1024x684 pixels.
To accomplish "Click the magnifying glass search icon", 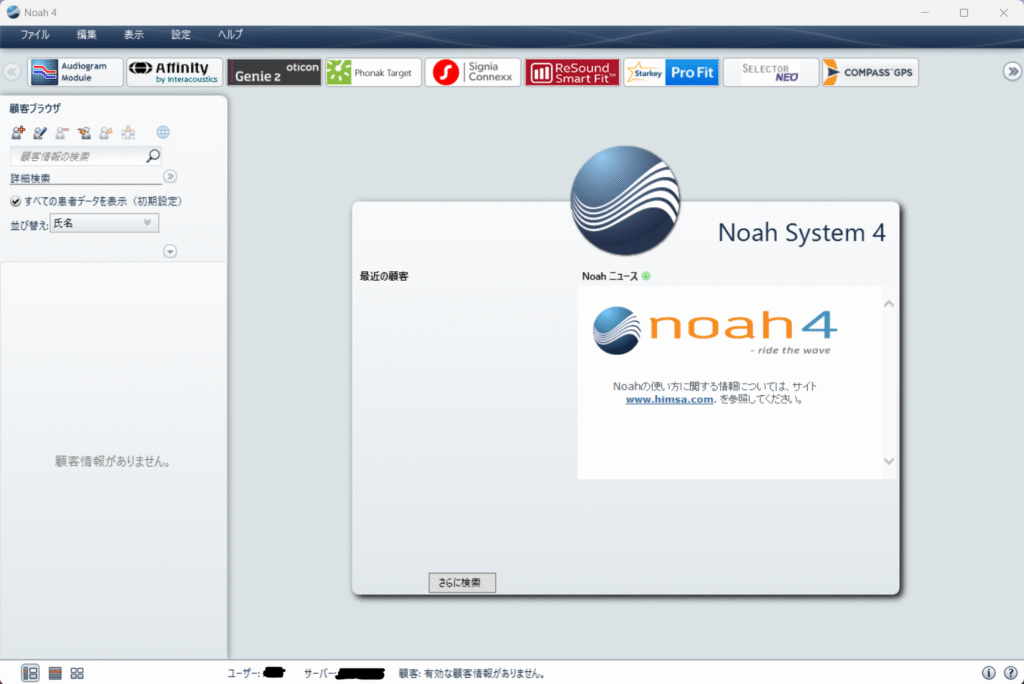I will 153,155.
